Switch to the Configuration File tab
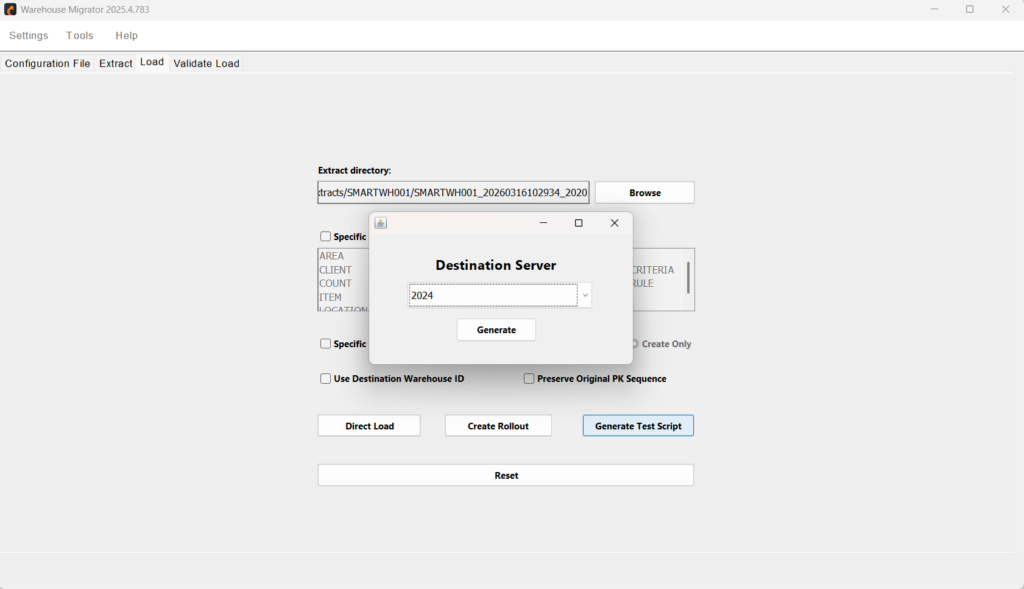Viewport: 1024px width, 589px height. [x=48, y=63]
